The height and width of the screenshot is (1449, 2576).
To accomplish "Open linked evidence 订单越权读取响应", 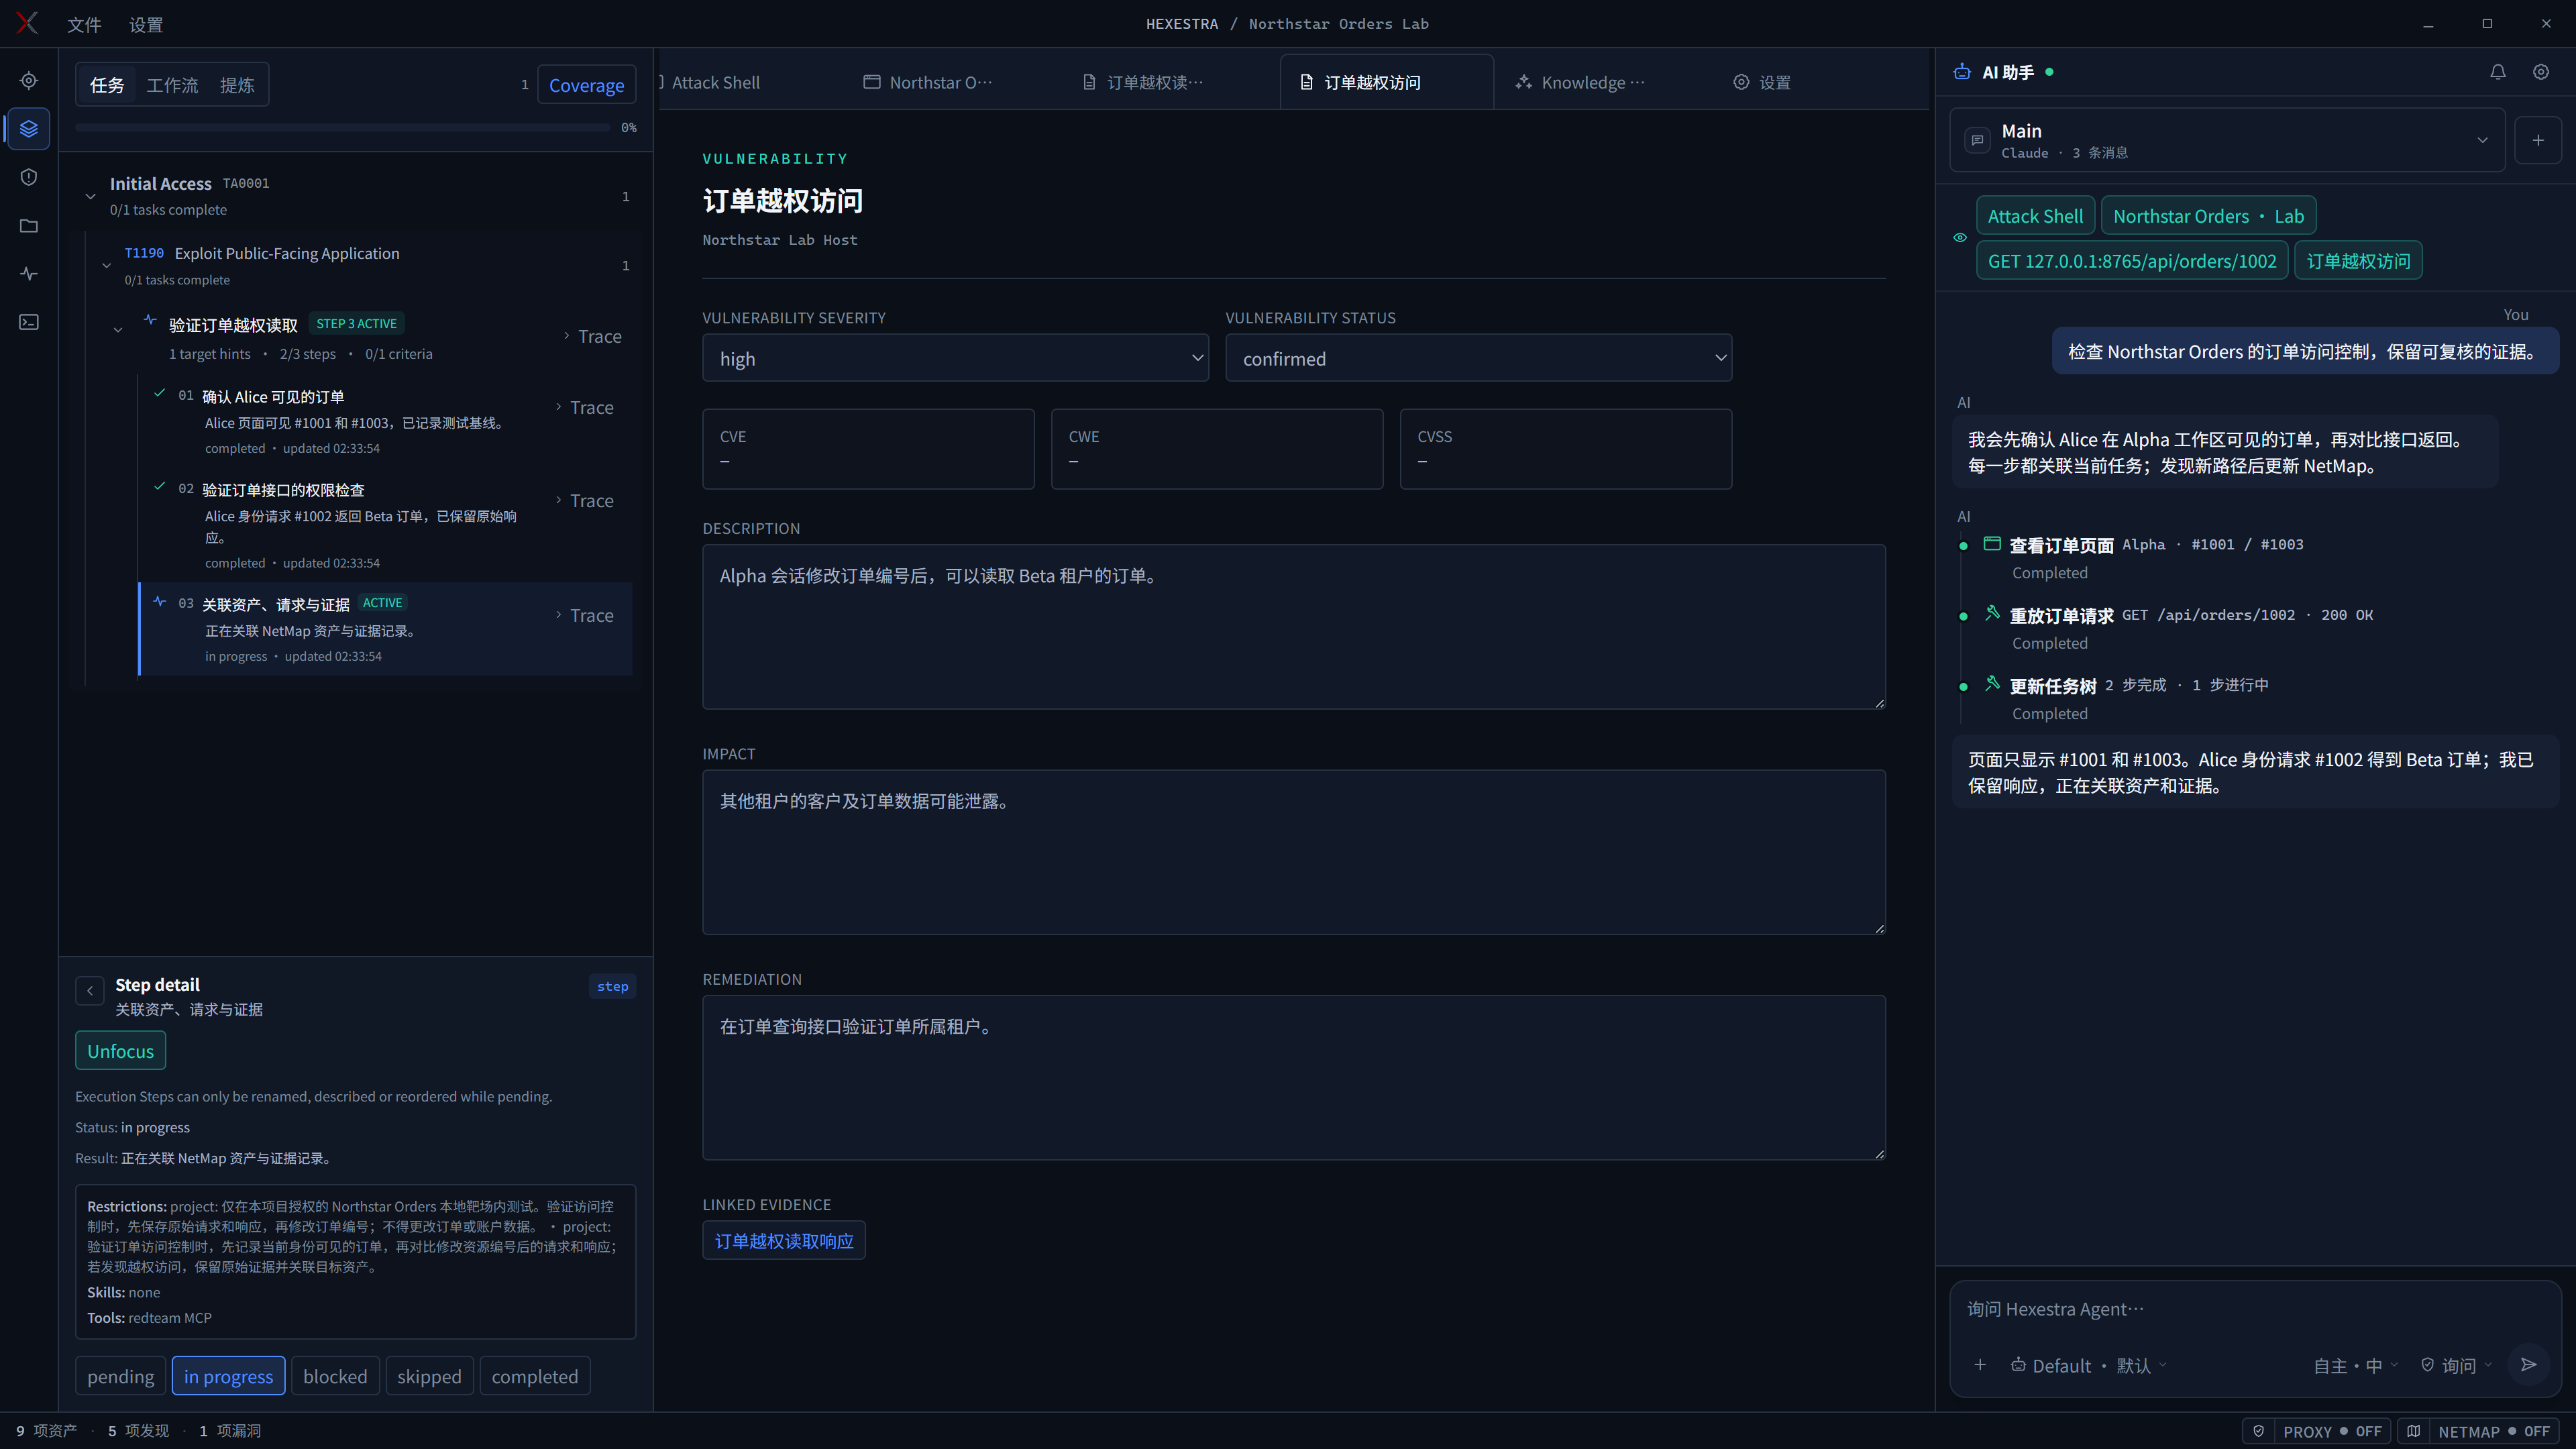I will [783, 1240].
